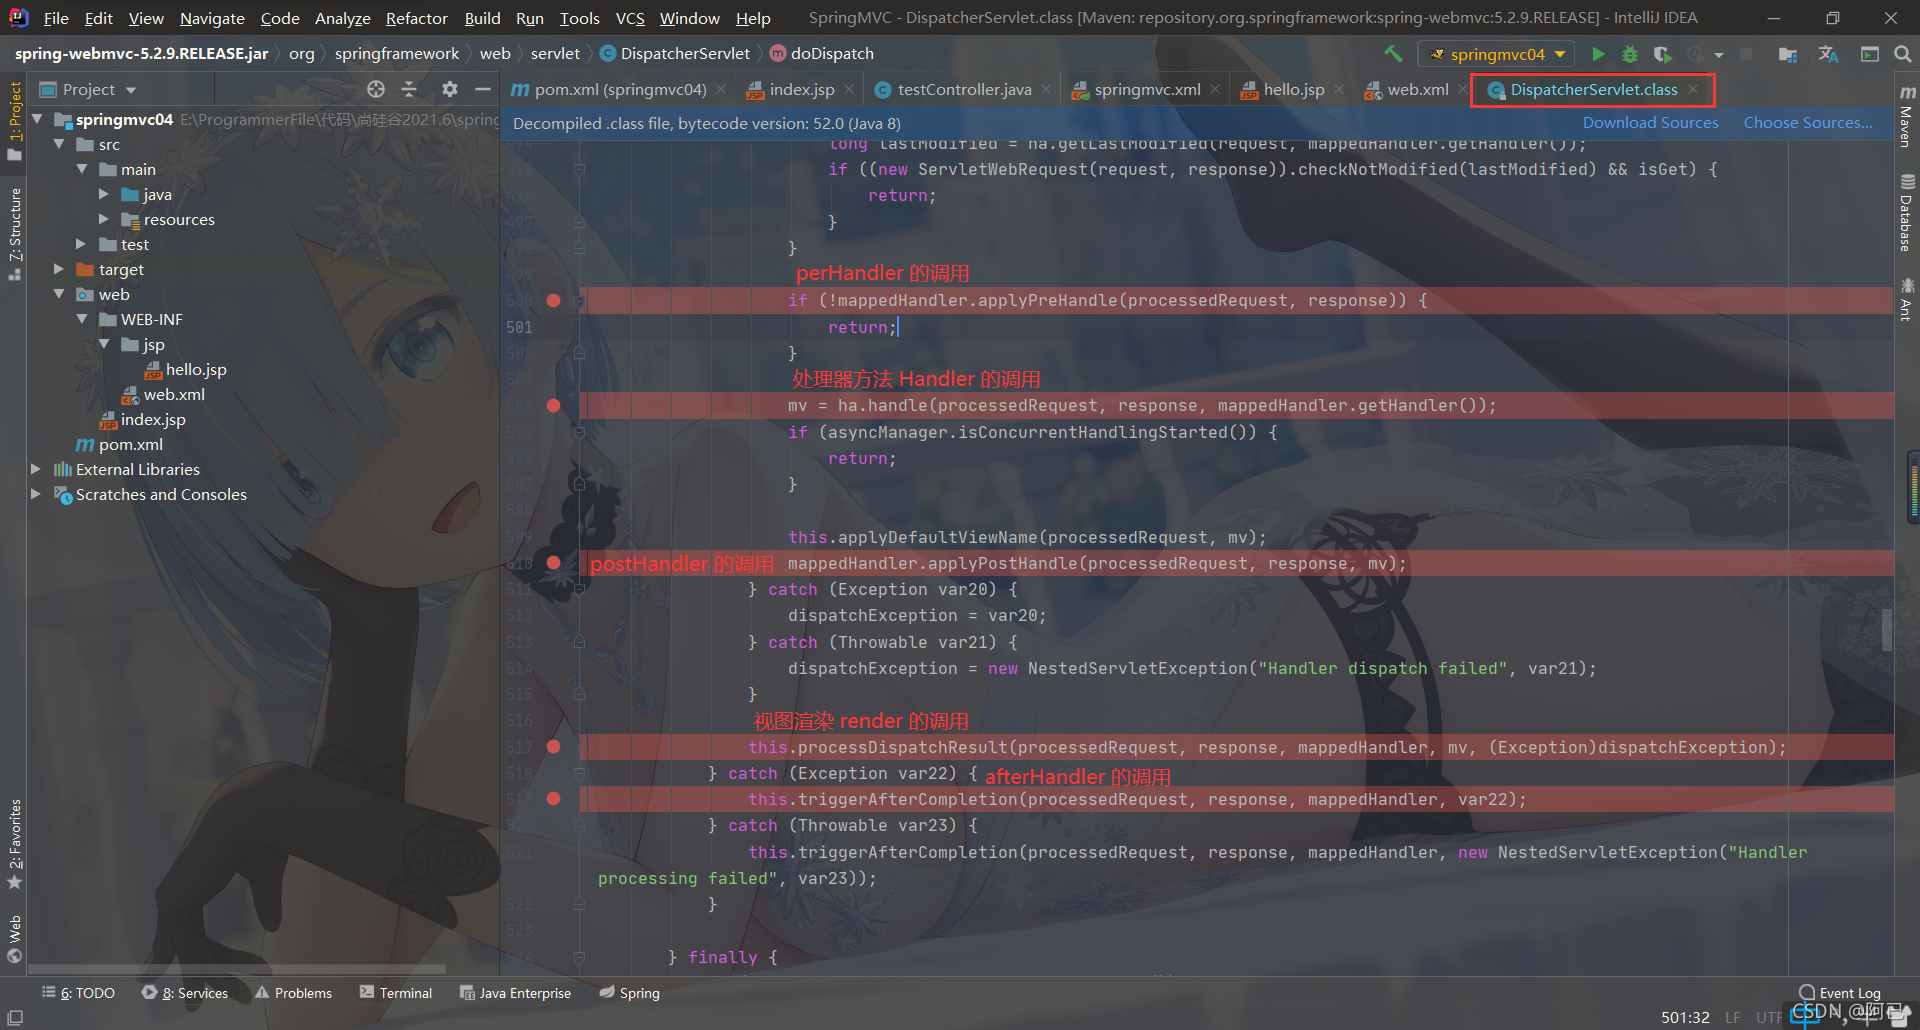Open Project Structure toolbar icon

point(1788,54)
